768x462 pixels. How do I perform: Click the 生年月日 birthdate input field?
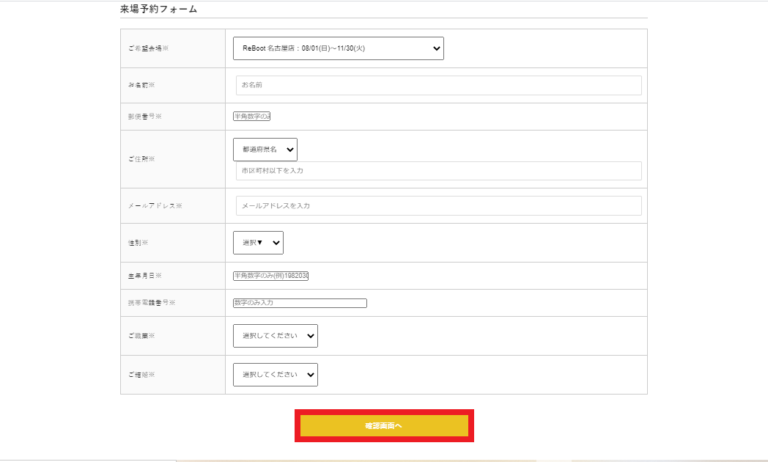pos(271,276)
